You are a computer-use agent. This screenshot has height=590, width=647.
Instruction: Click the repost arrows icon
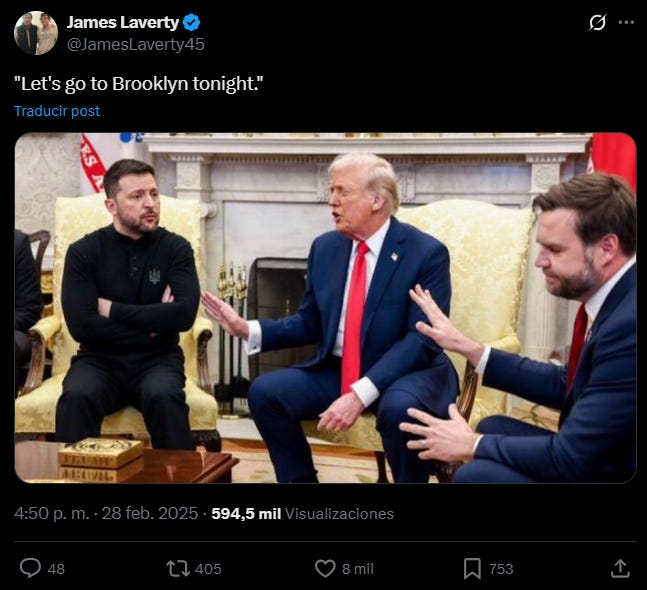[x=178, y=569]
